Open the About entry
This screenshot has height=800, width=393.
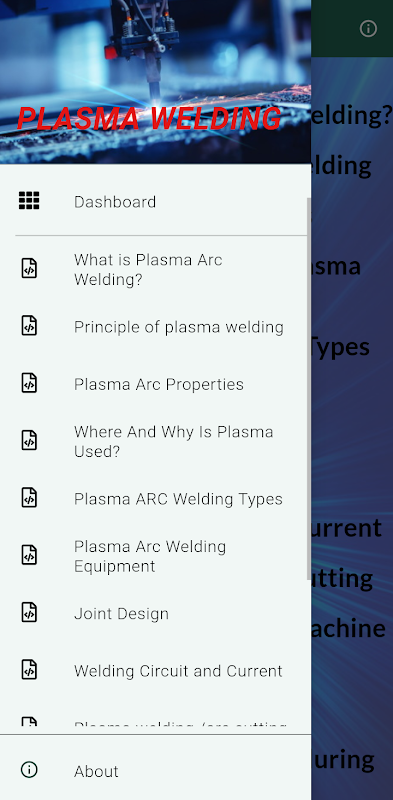(x=155, y=770)
